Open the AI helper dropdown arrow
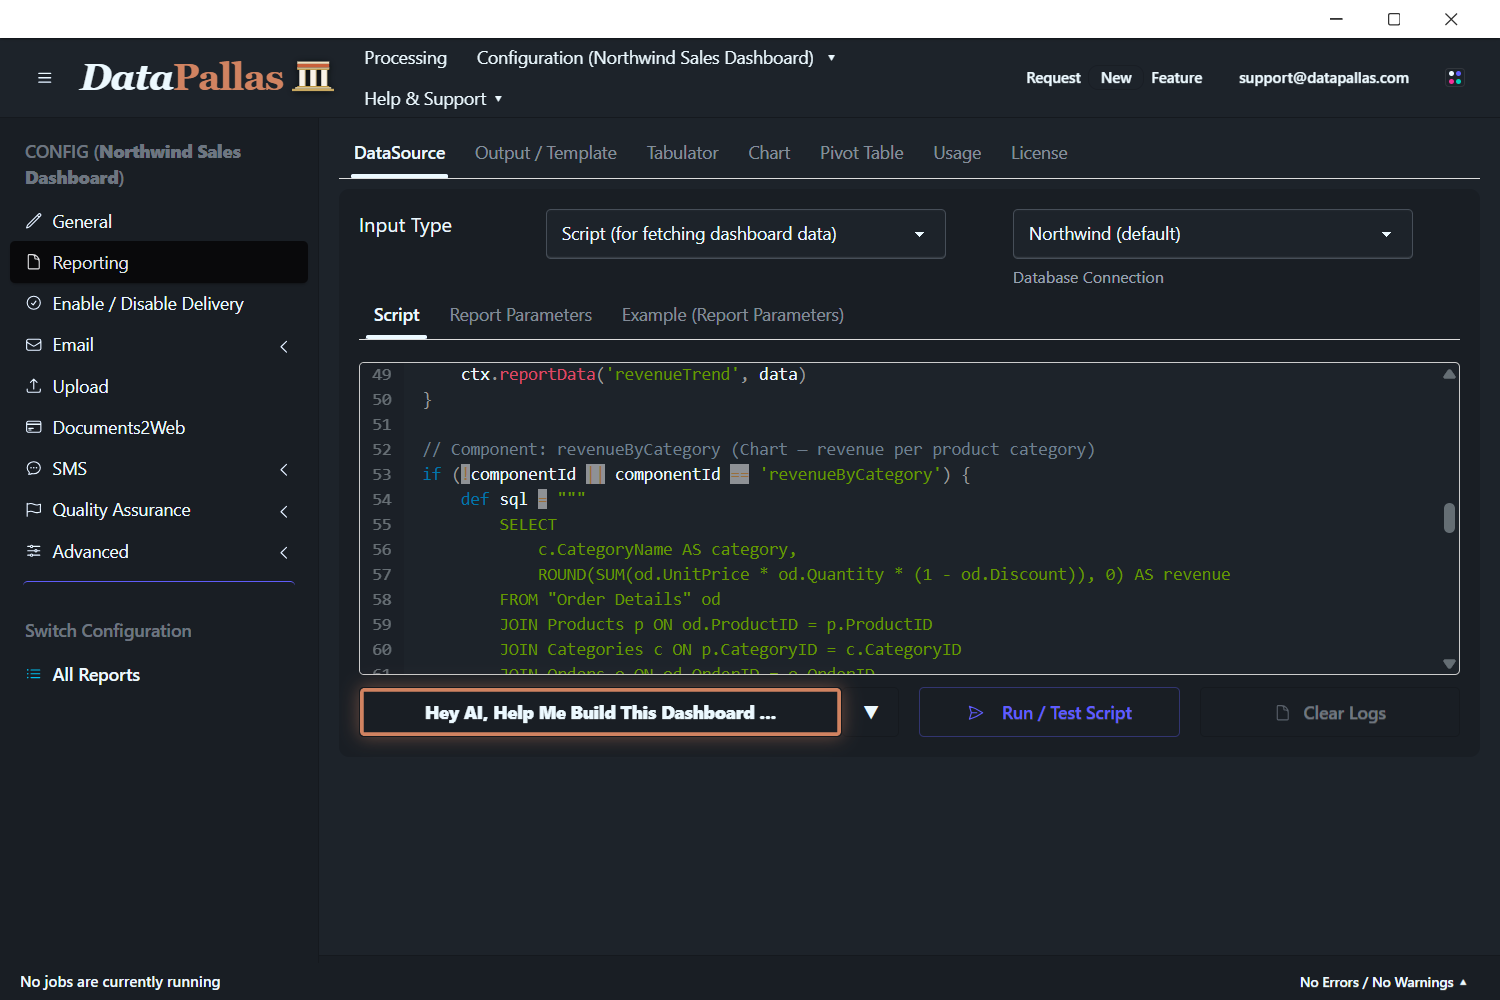Viewport: 1500px width, 1000px height. 871,713
